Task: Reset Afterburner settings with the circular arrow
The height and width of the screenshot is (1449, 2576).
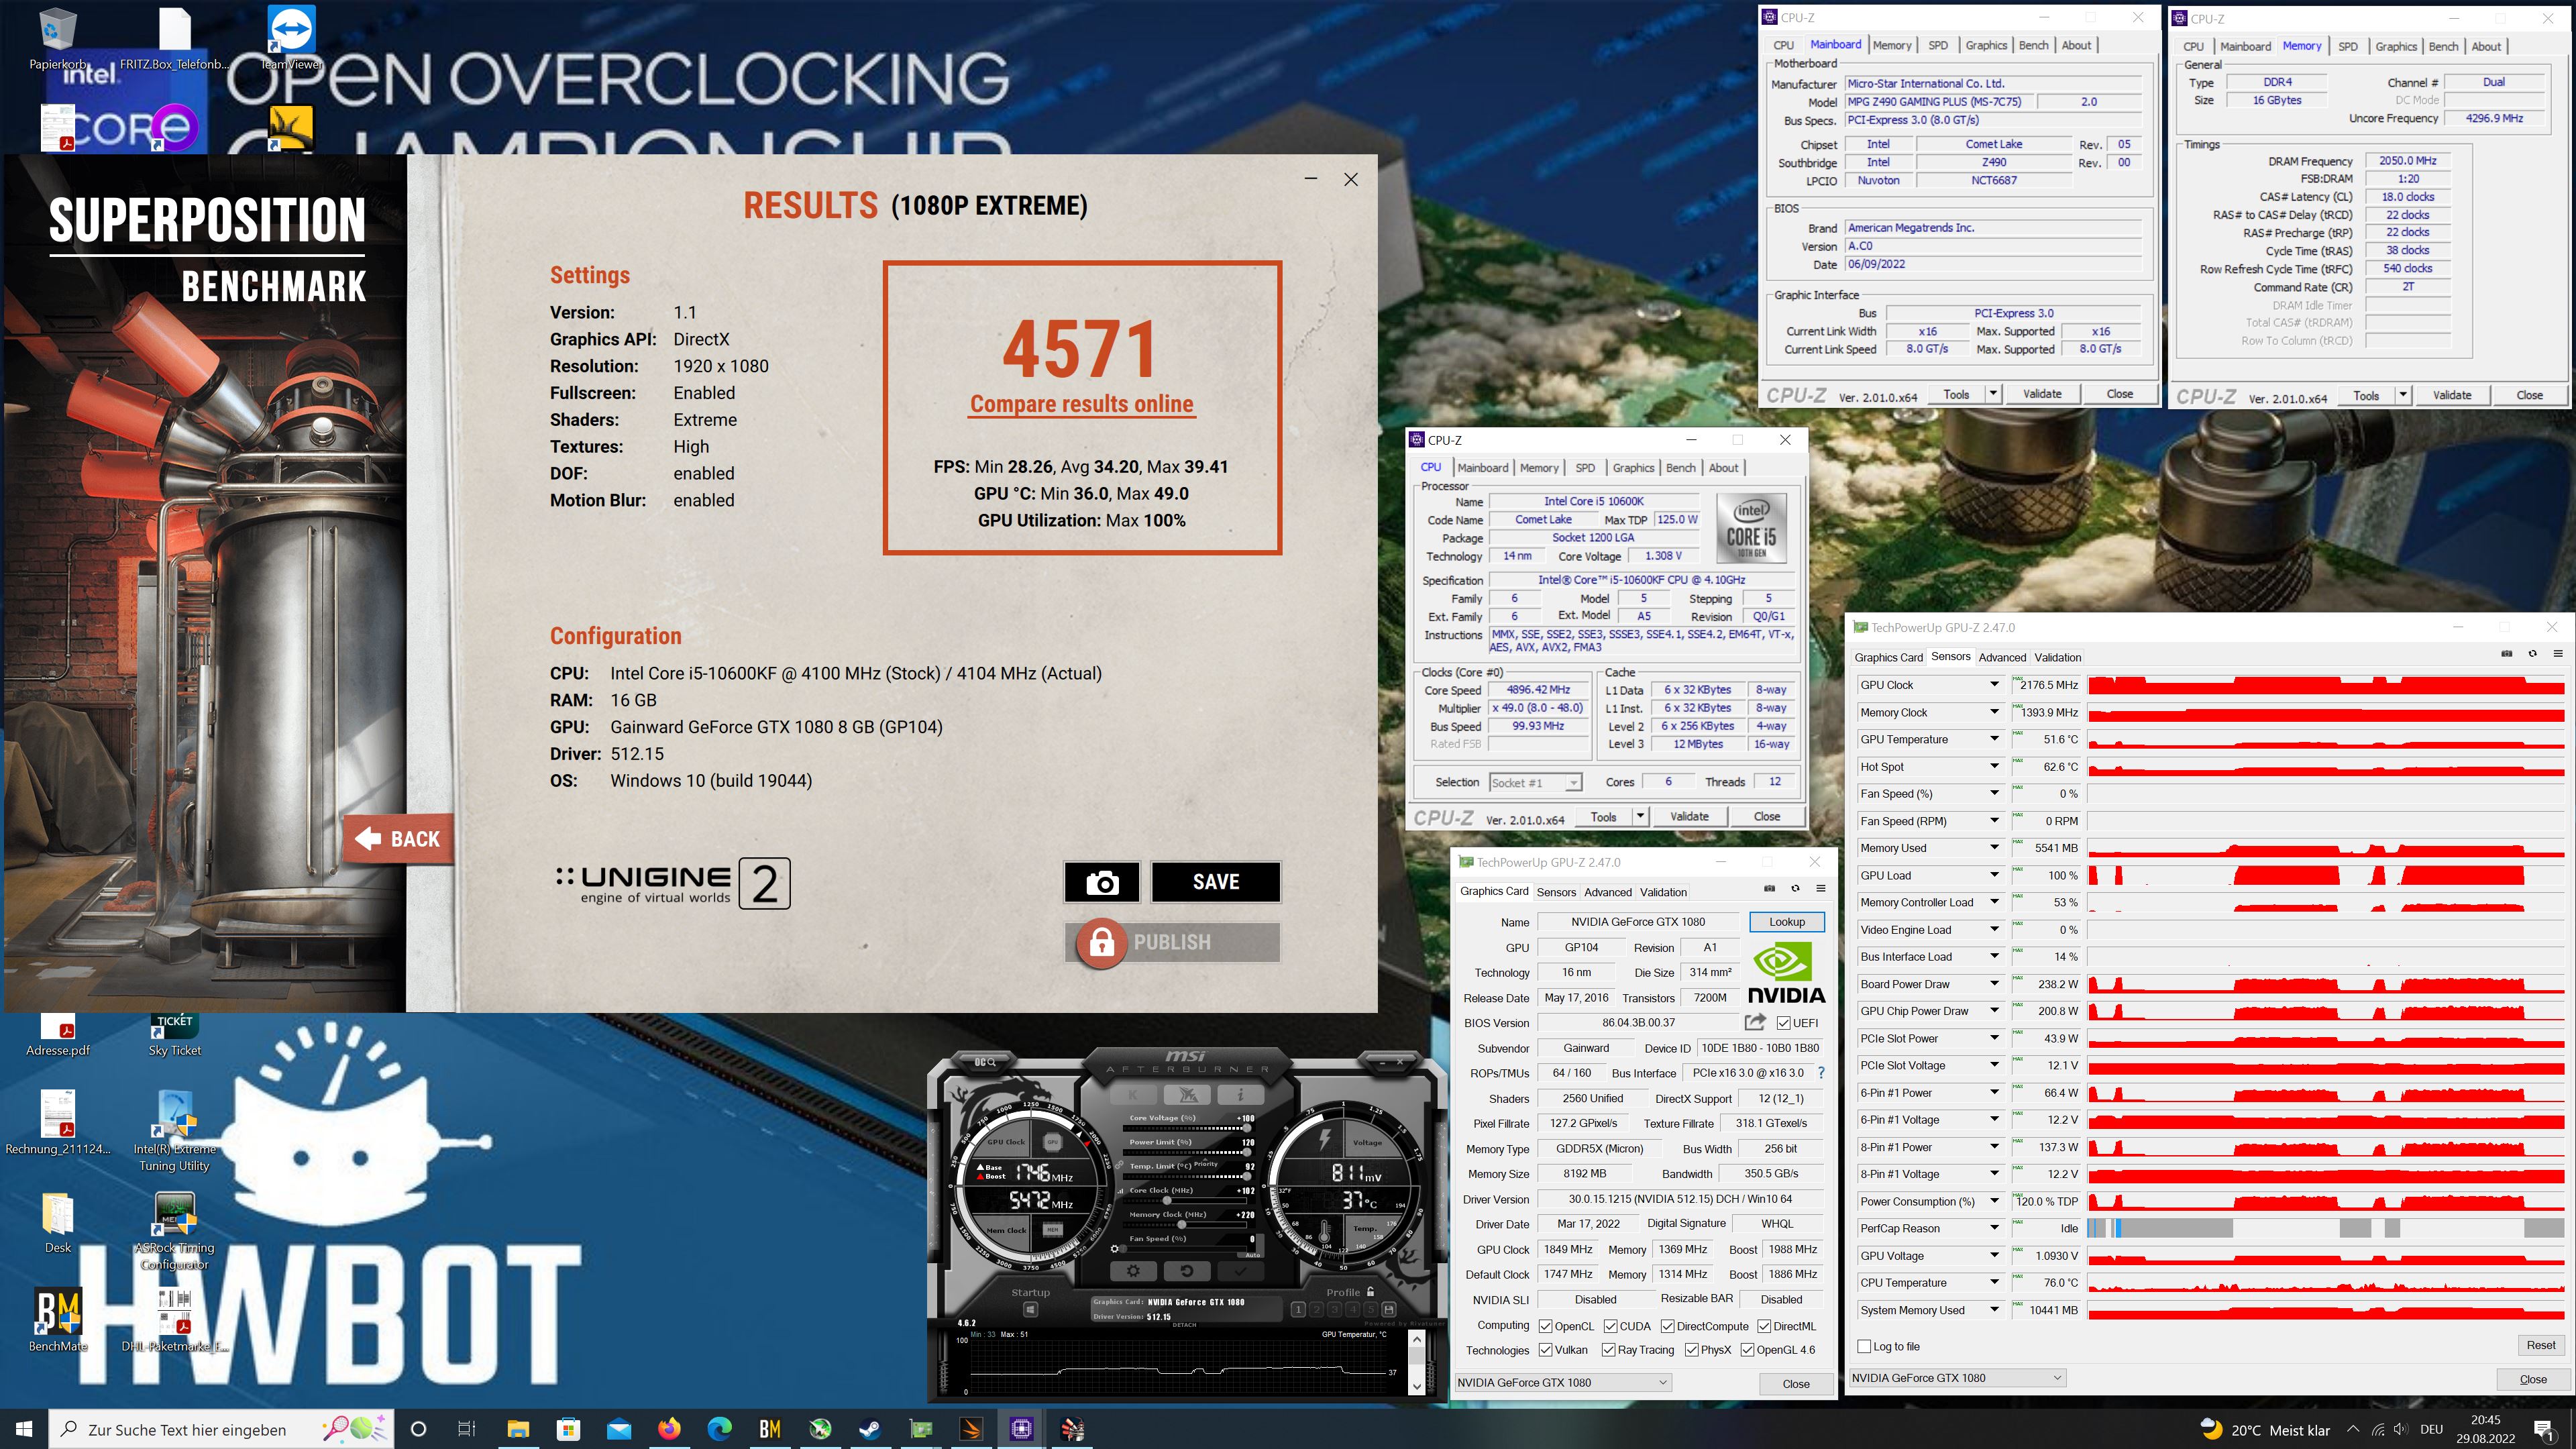Action: coord(1187,1271)
